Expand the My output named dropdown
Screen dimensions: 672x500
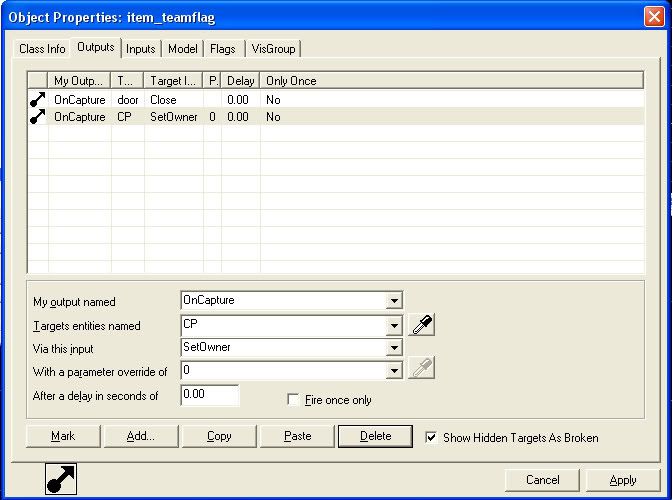click(394, 300)
